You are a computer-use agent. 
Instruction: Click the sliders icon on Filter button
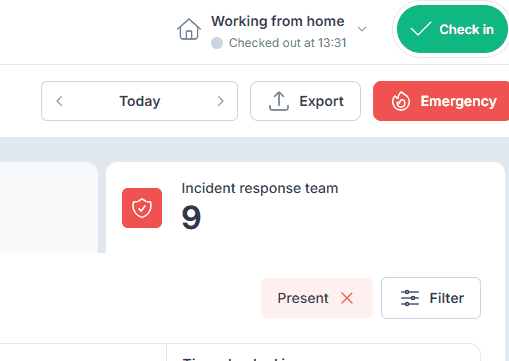[x=410, y=298]
